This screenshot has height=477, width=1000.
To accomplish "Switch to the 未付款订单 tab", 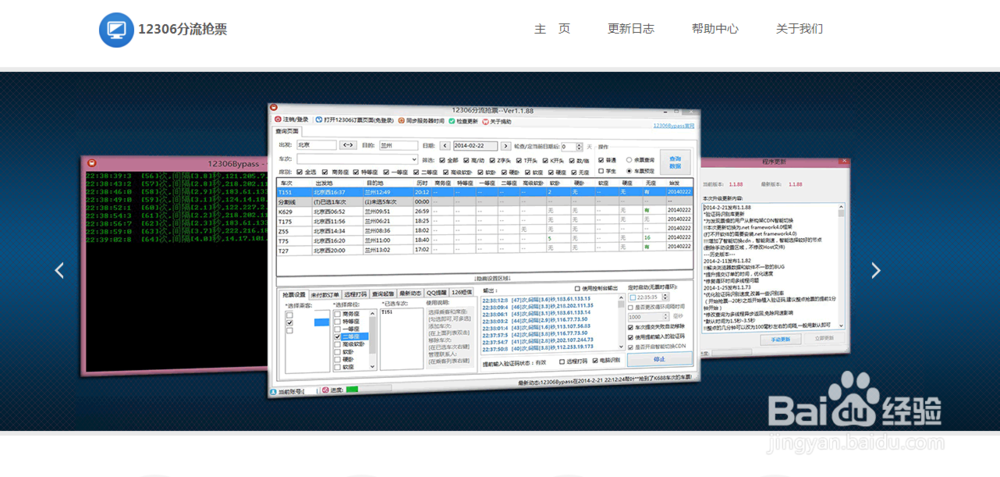I will pyautogui.click(x=325, y=295).
